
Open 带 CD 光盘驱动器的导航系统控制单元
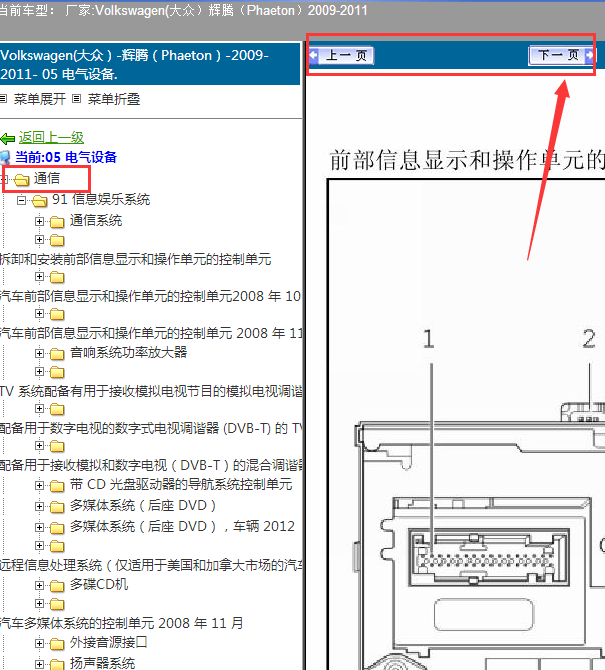pos(181,485)
